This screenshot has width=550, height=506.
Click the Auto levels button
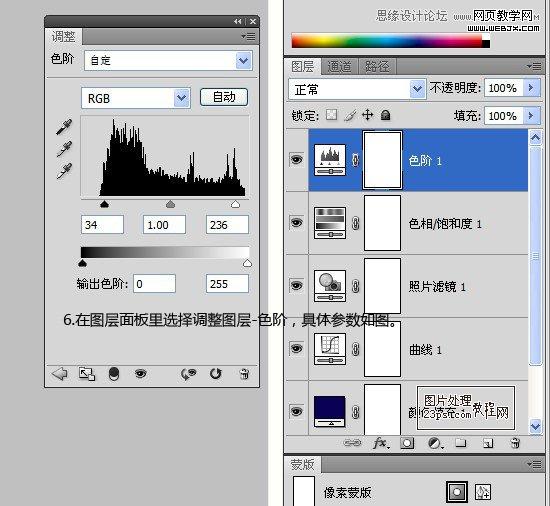pyautogui.click(x=224, y=97)
